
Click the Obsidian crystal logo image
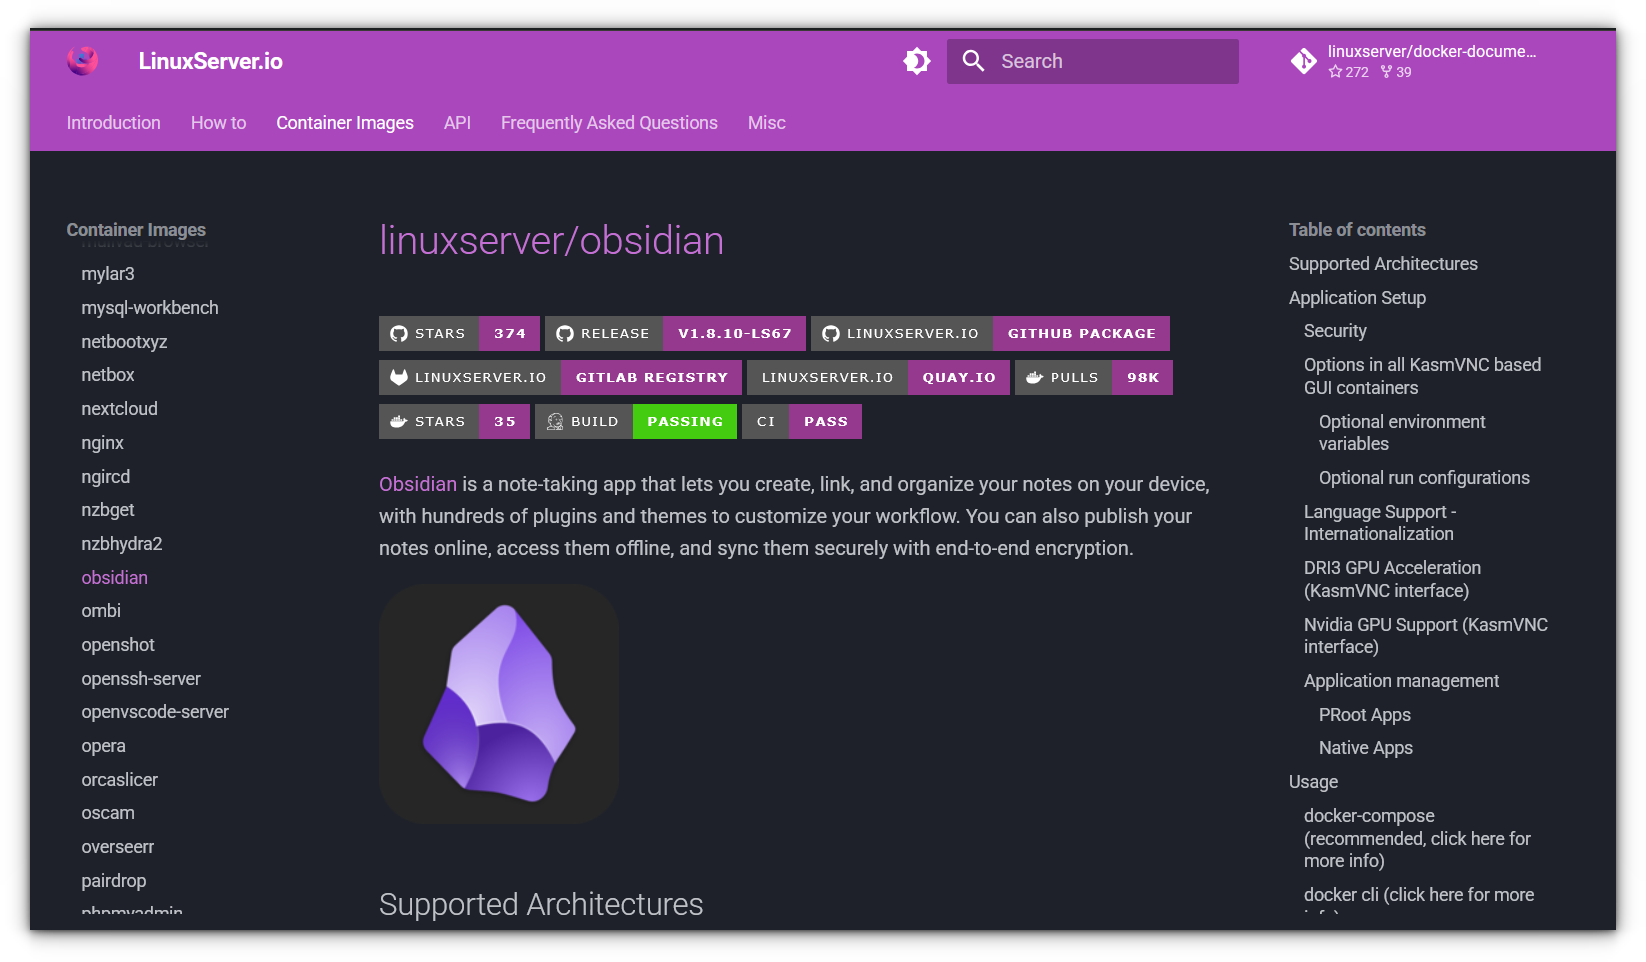(499, 704)
